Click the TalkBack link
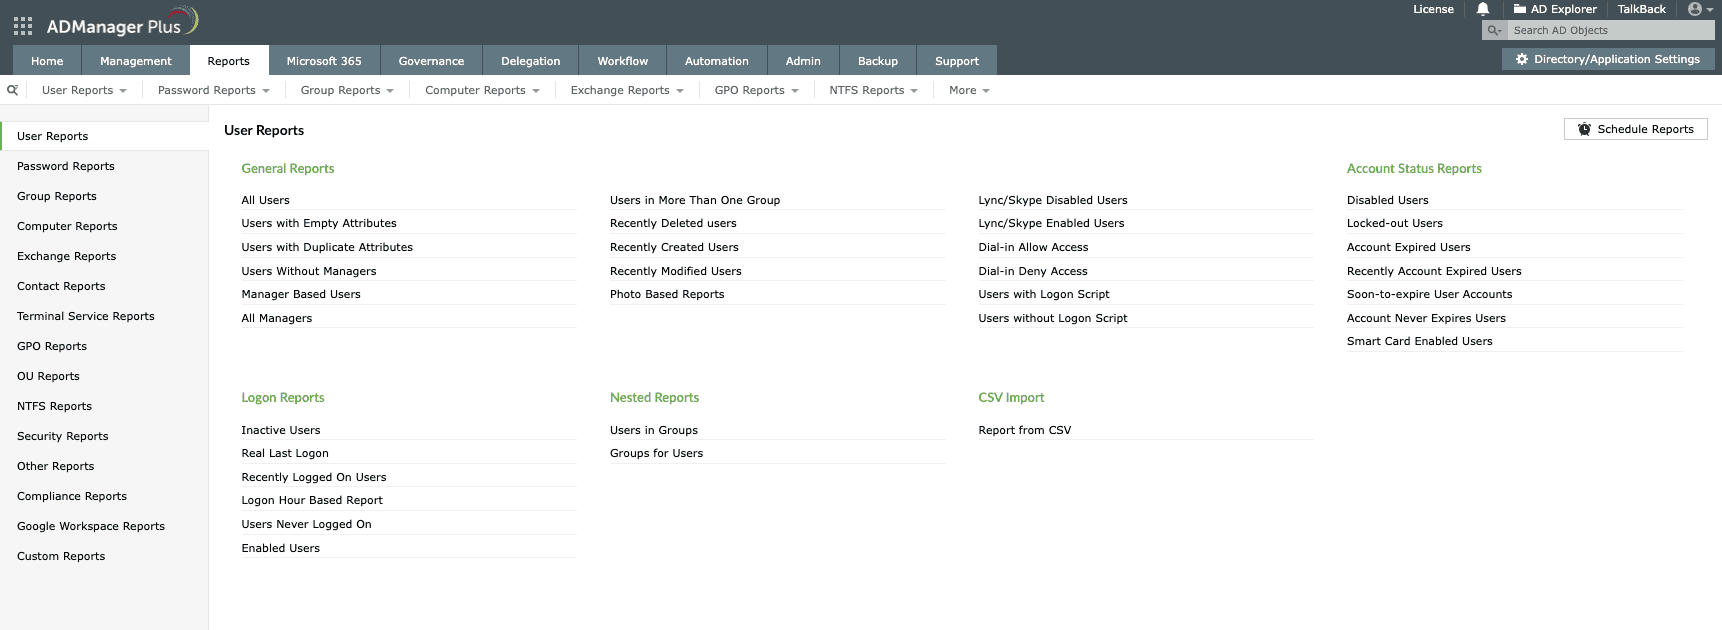Viewport: 1722px width, 630px height. point(1641,9)
